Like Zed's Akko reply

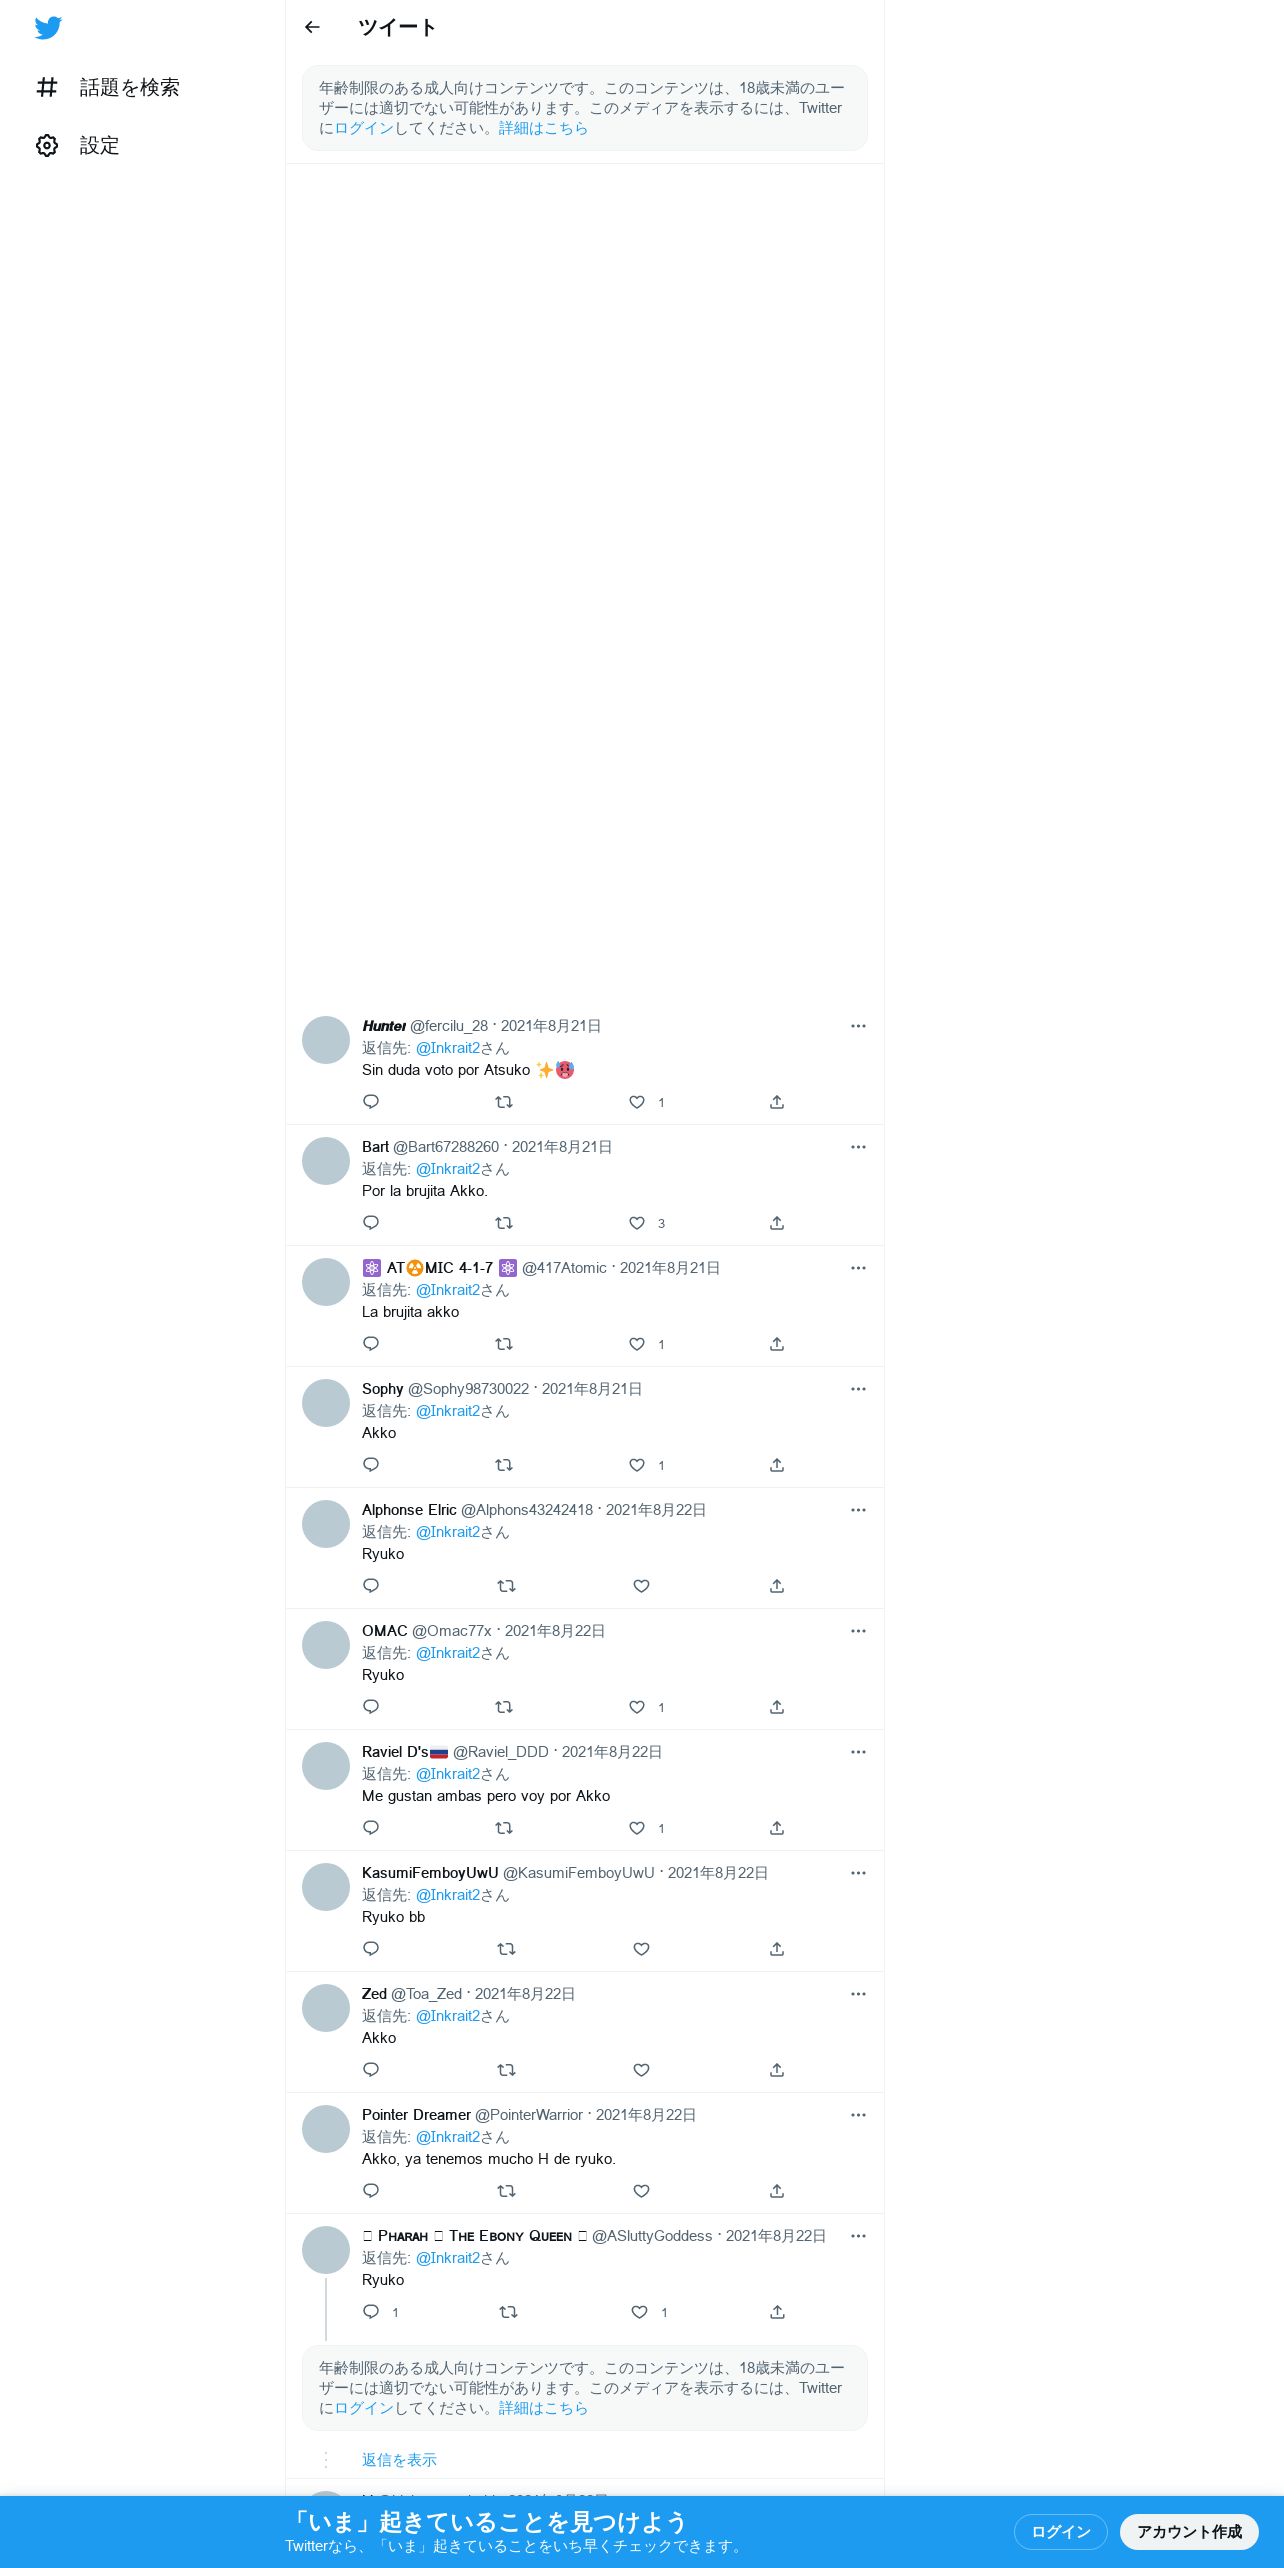[642, 2070]
